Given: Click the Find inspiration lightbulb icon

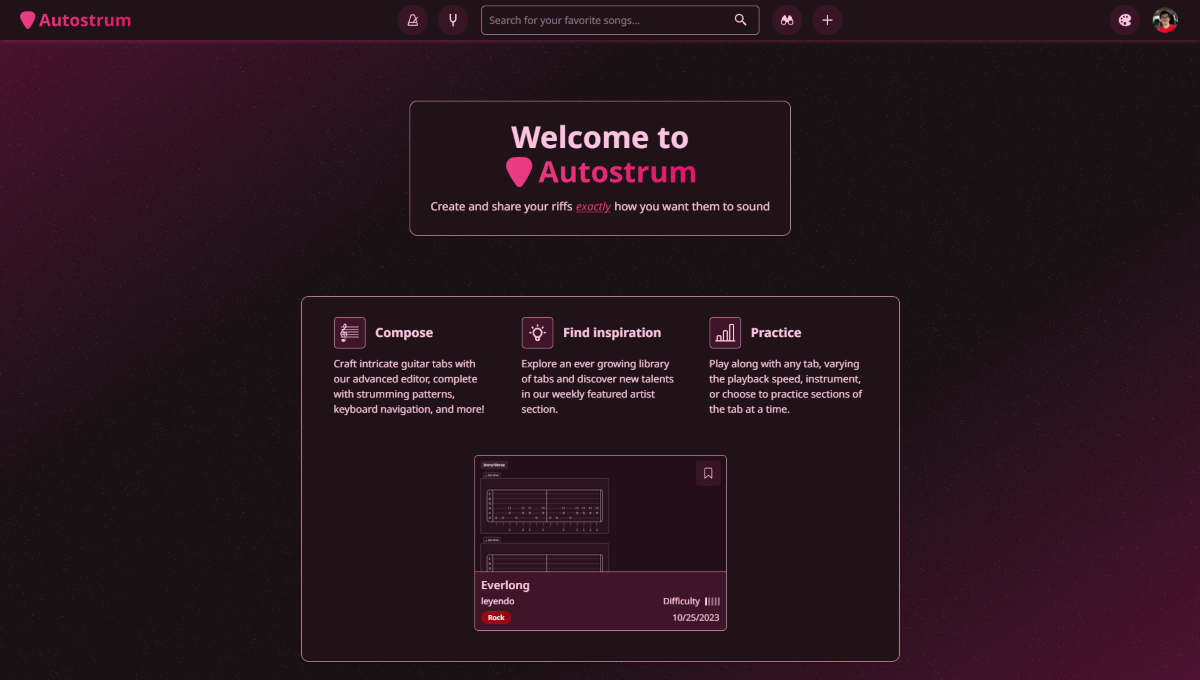Looking at the screenshot, I should click(537, 333).
